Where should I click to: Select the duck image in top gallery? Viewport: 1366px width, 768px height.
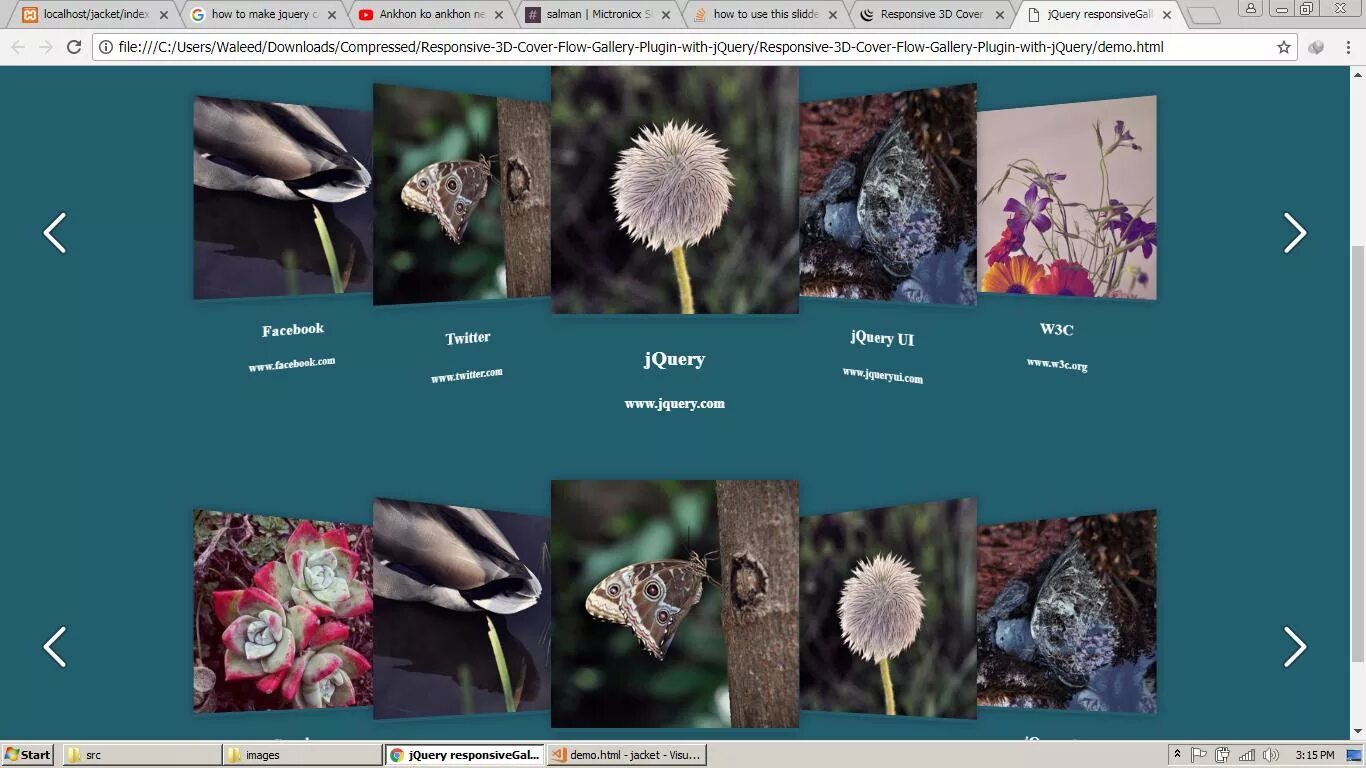click(283, 198)
